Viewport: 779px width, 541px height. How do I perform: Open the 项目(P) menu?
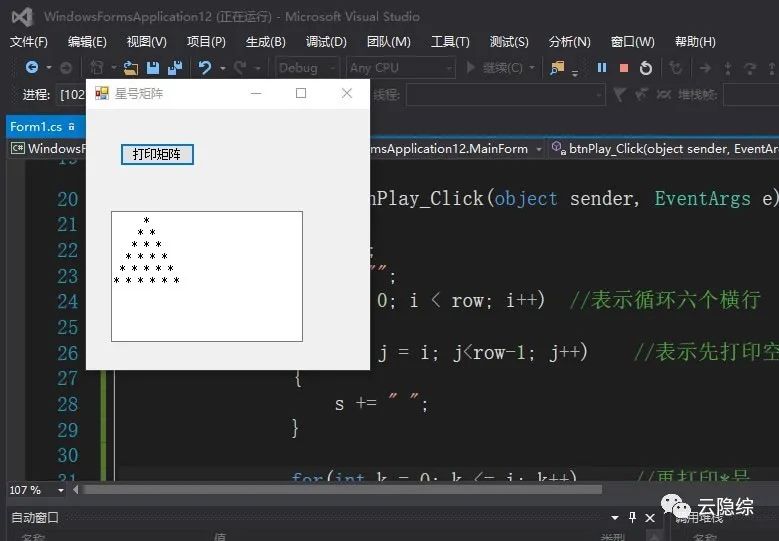click(206, 42)
